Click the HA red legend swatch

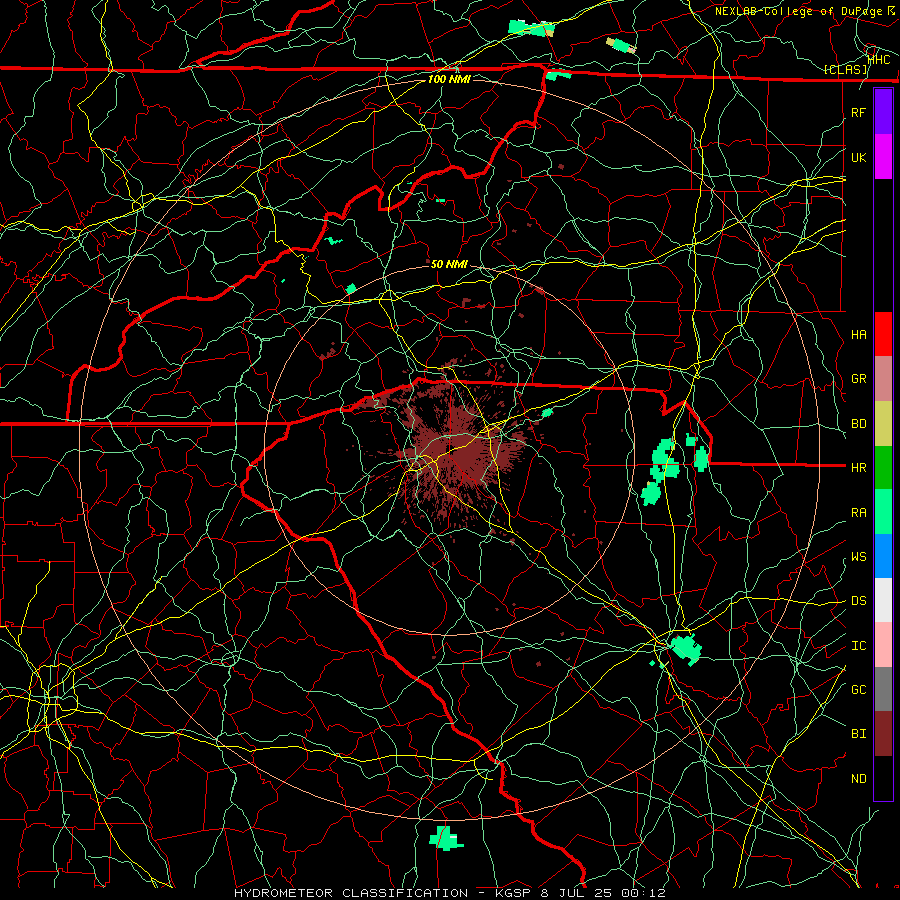[x=883, y=334]
